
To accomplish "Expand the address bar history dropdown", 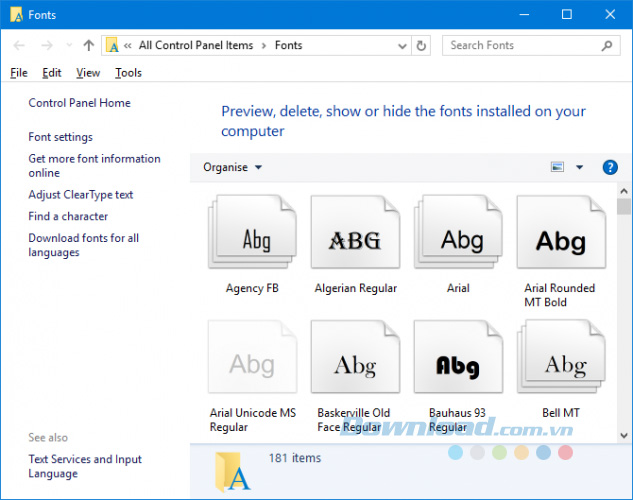I will pos(402,46).
